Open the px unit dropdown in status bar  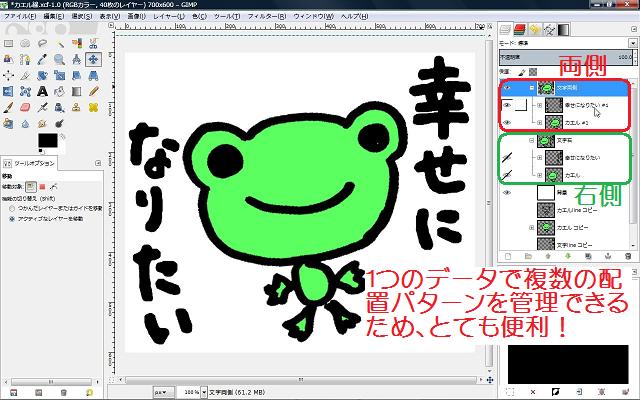(164, 392)
